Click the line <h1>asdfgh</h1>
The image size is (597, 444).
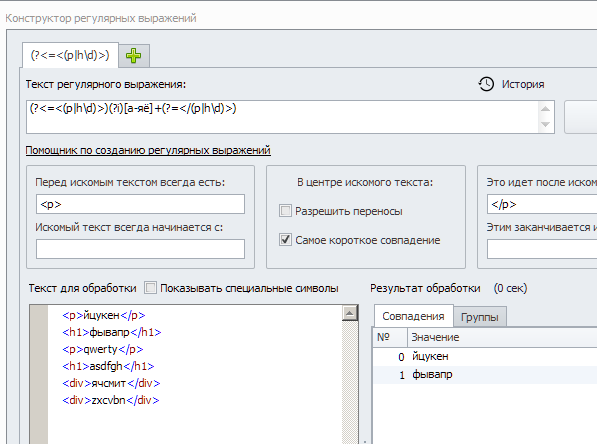coord(108,366)
